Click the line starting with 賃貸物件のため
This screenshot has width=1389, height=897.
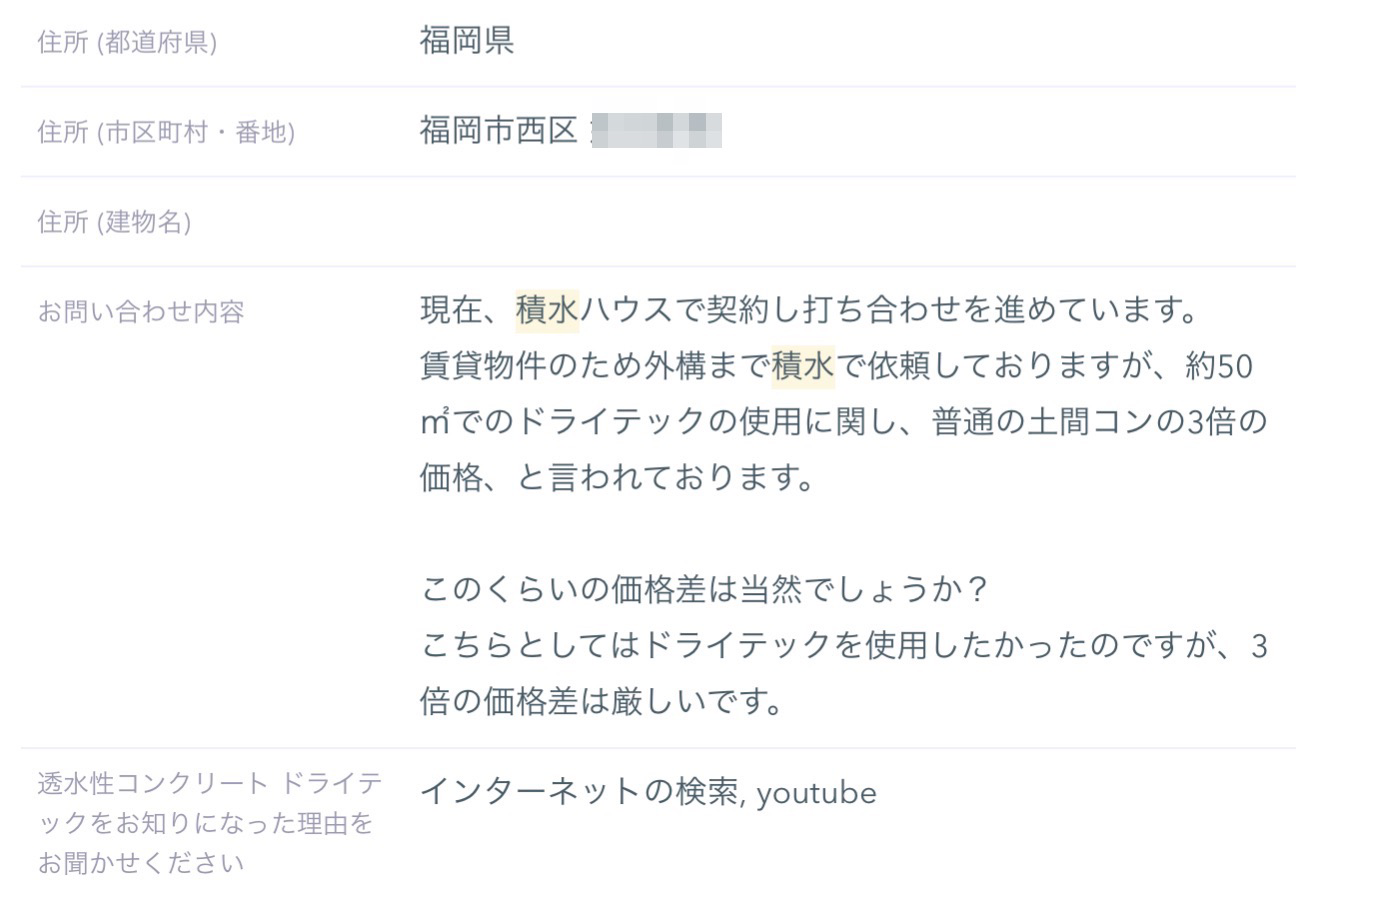(836, 366)
